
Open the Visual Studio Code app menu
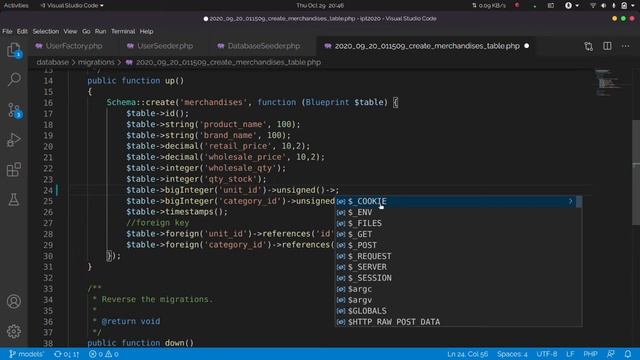[72, 5]
